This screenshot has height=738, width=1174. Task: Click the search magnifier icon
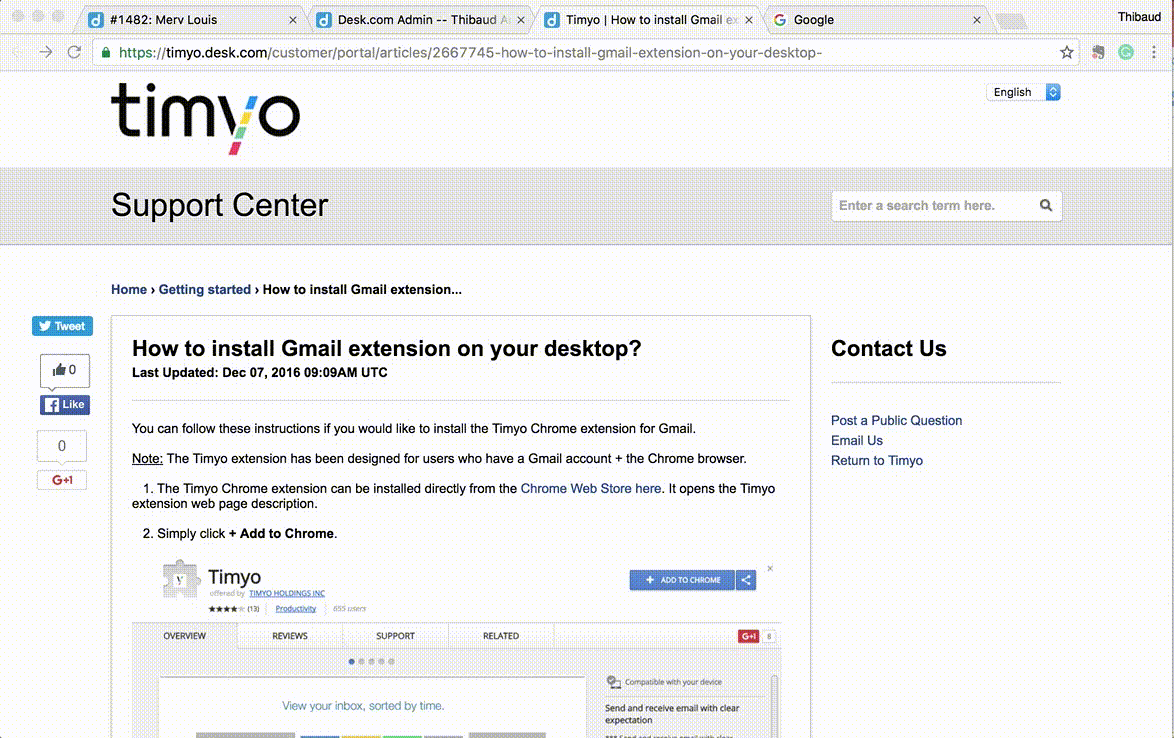1046,206
